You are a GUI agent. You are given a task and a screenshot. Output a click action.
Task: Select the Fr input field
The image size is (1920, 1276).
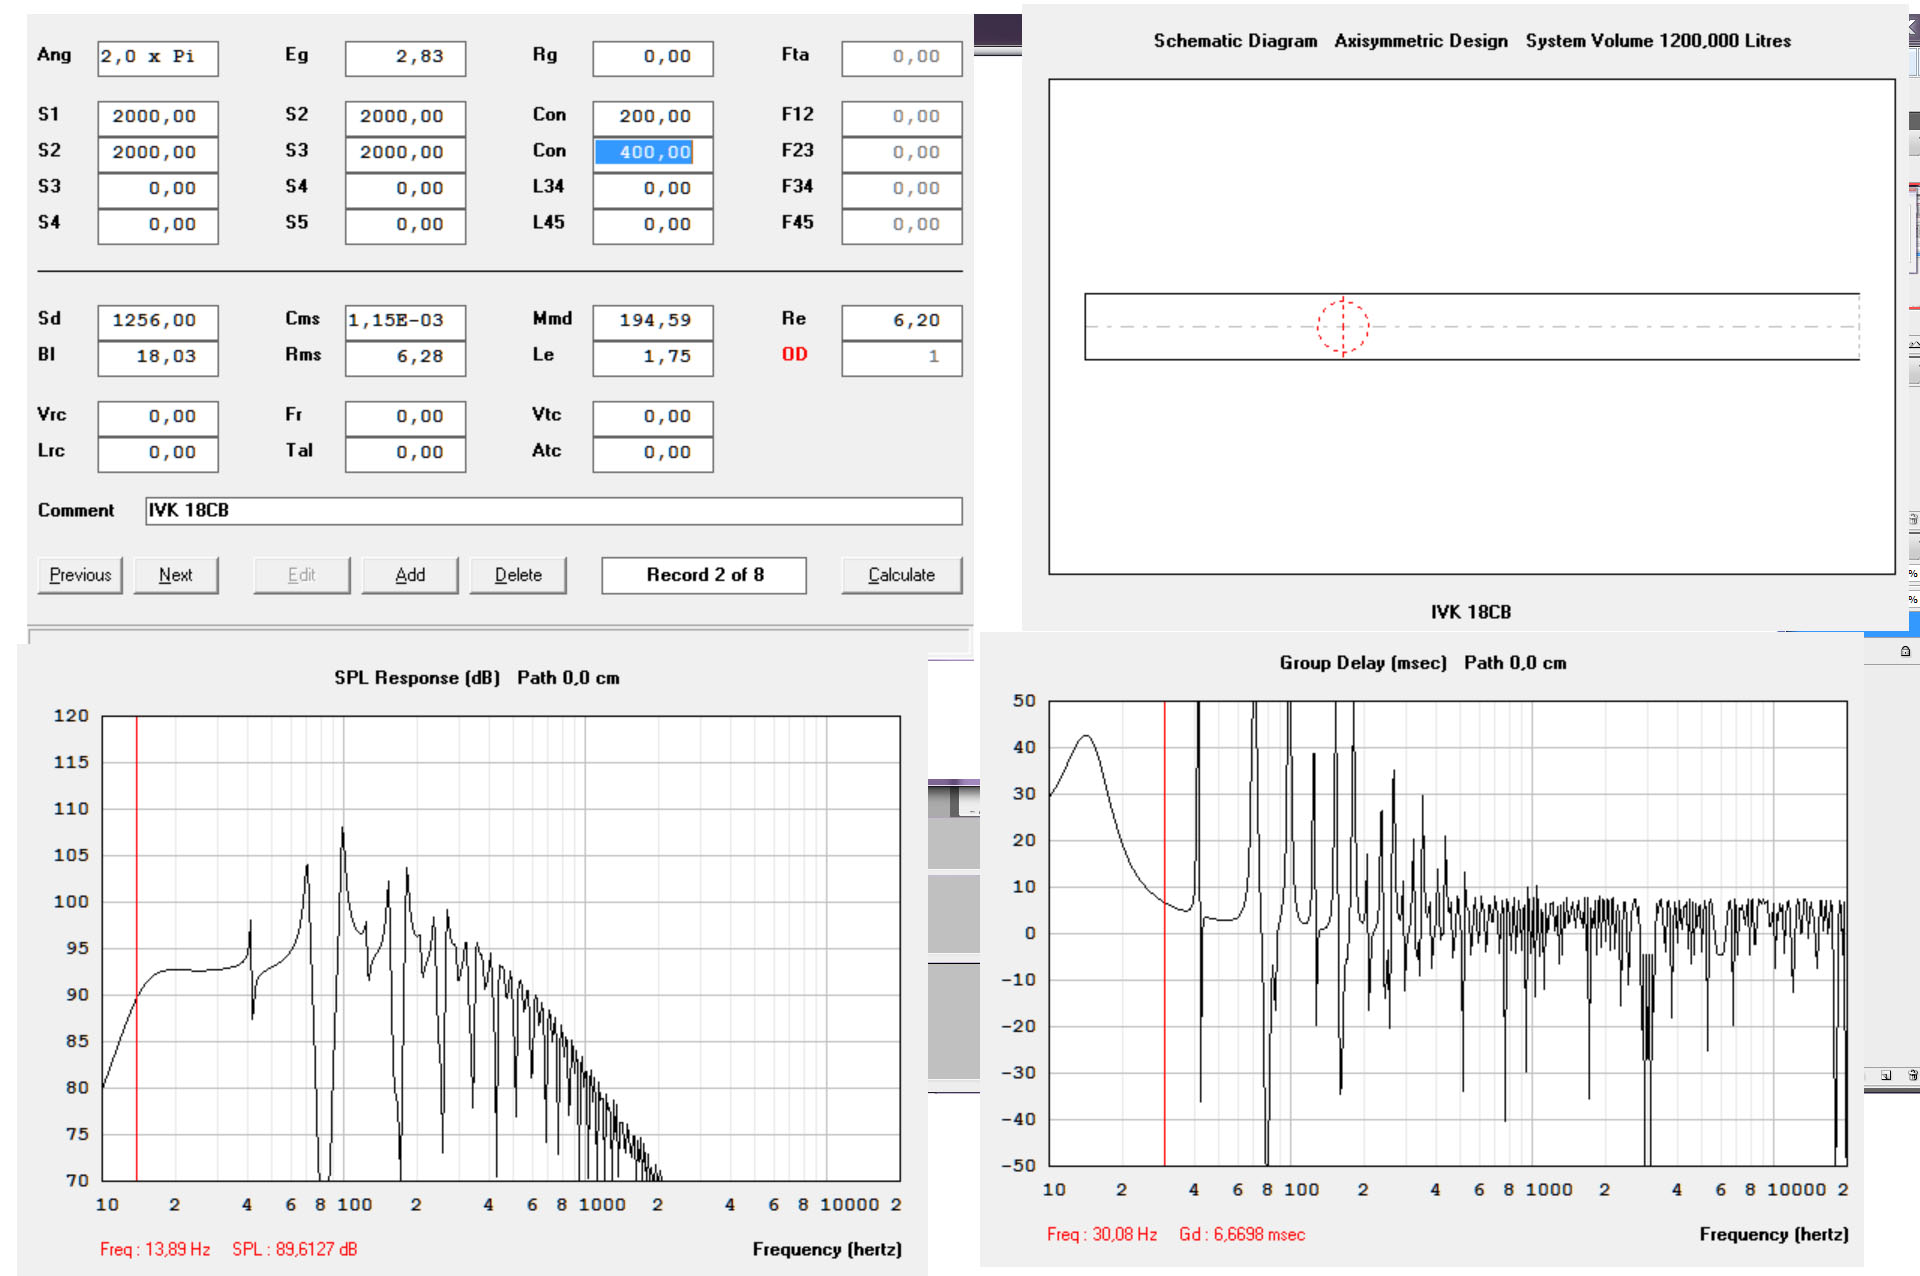405,417
